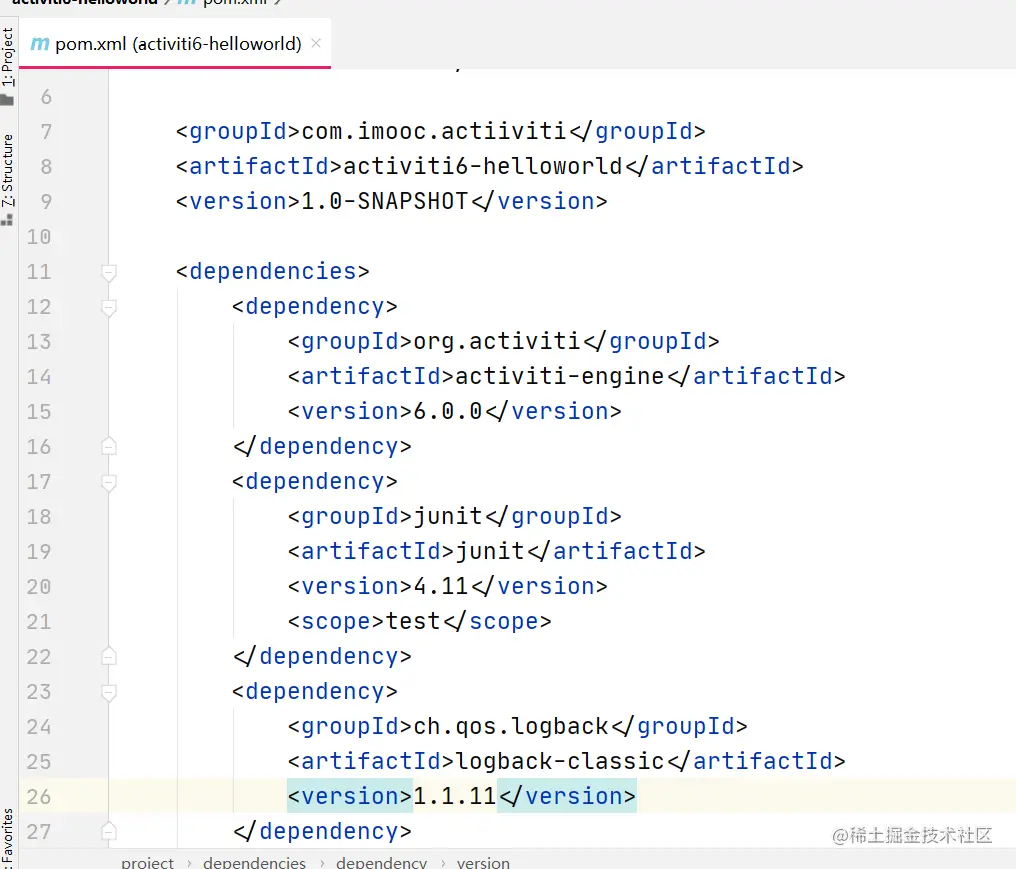Click the Project folder icon in sidebar
Viewport: 1016px width, 869px height.
click(x=7, y=100)
